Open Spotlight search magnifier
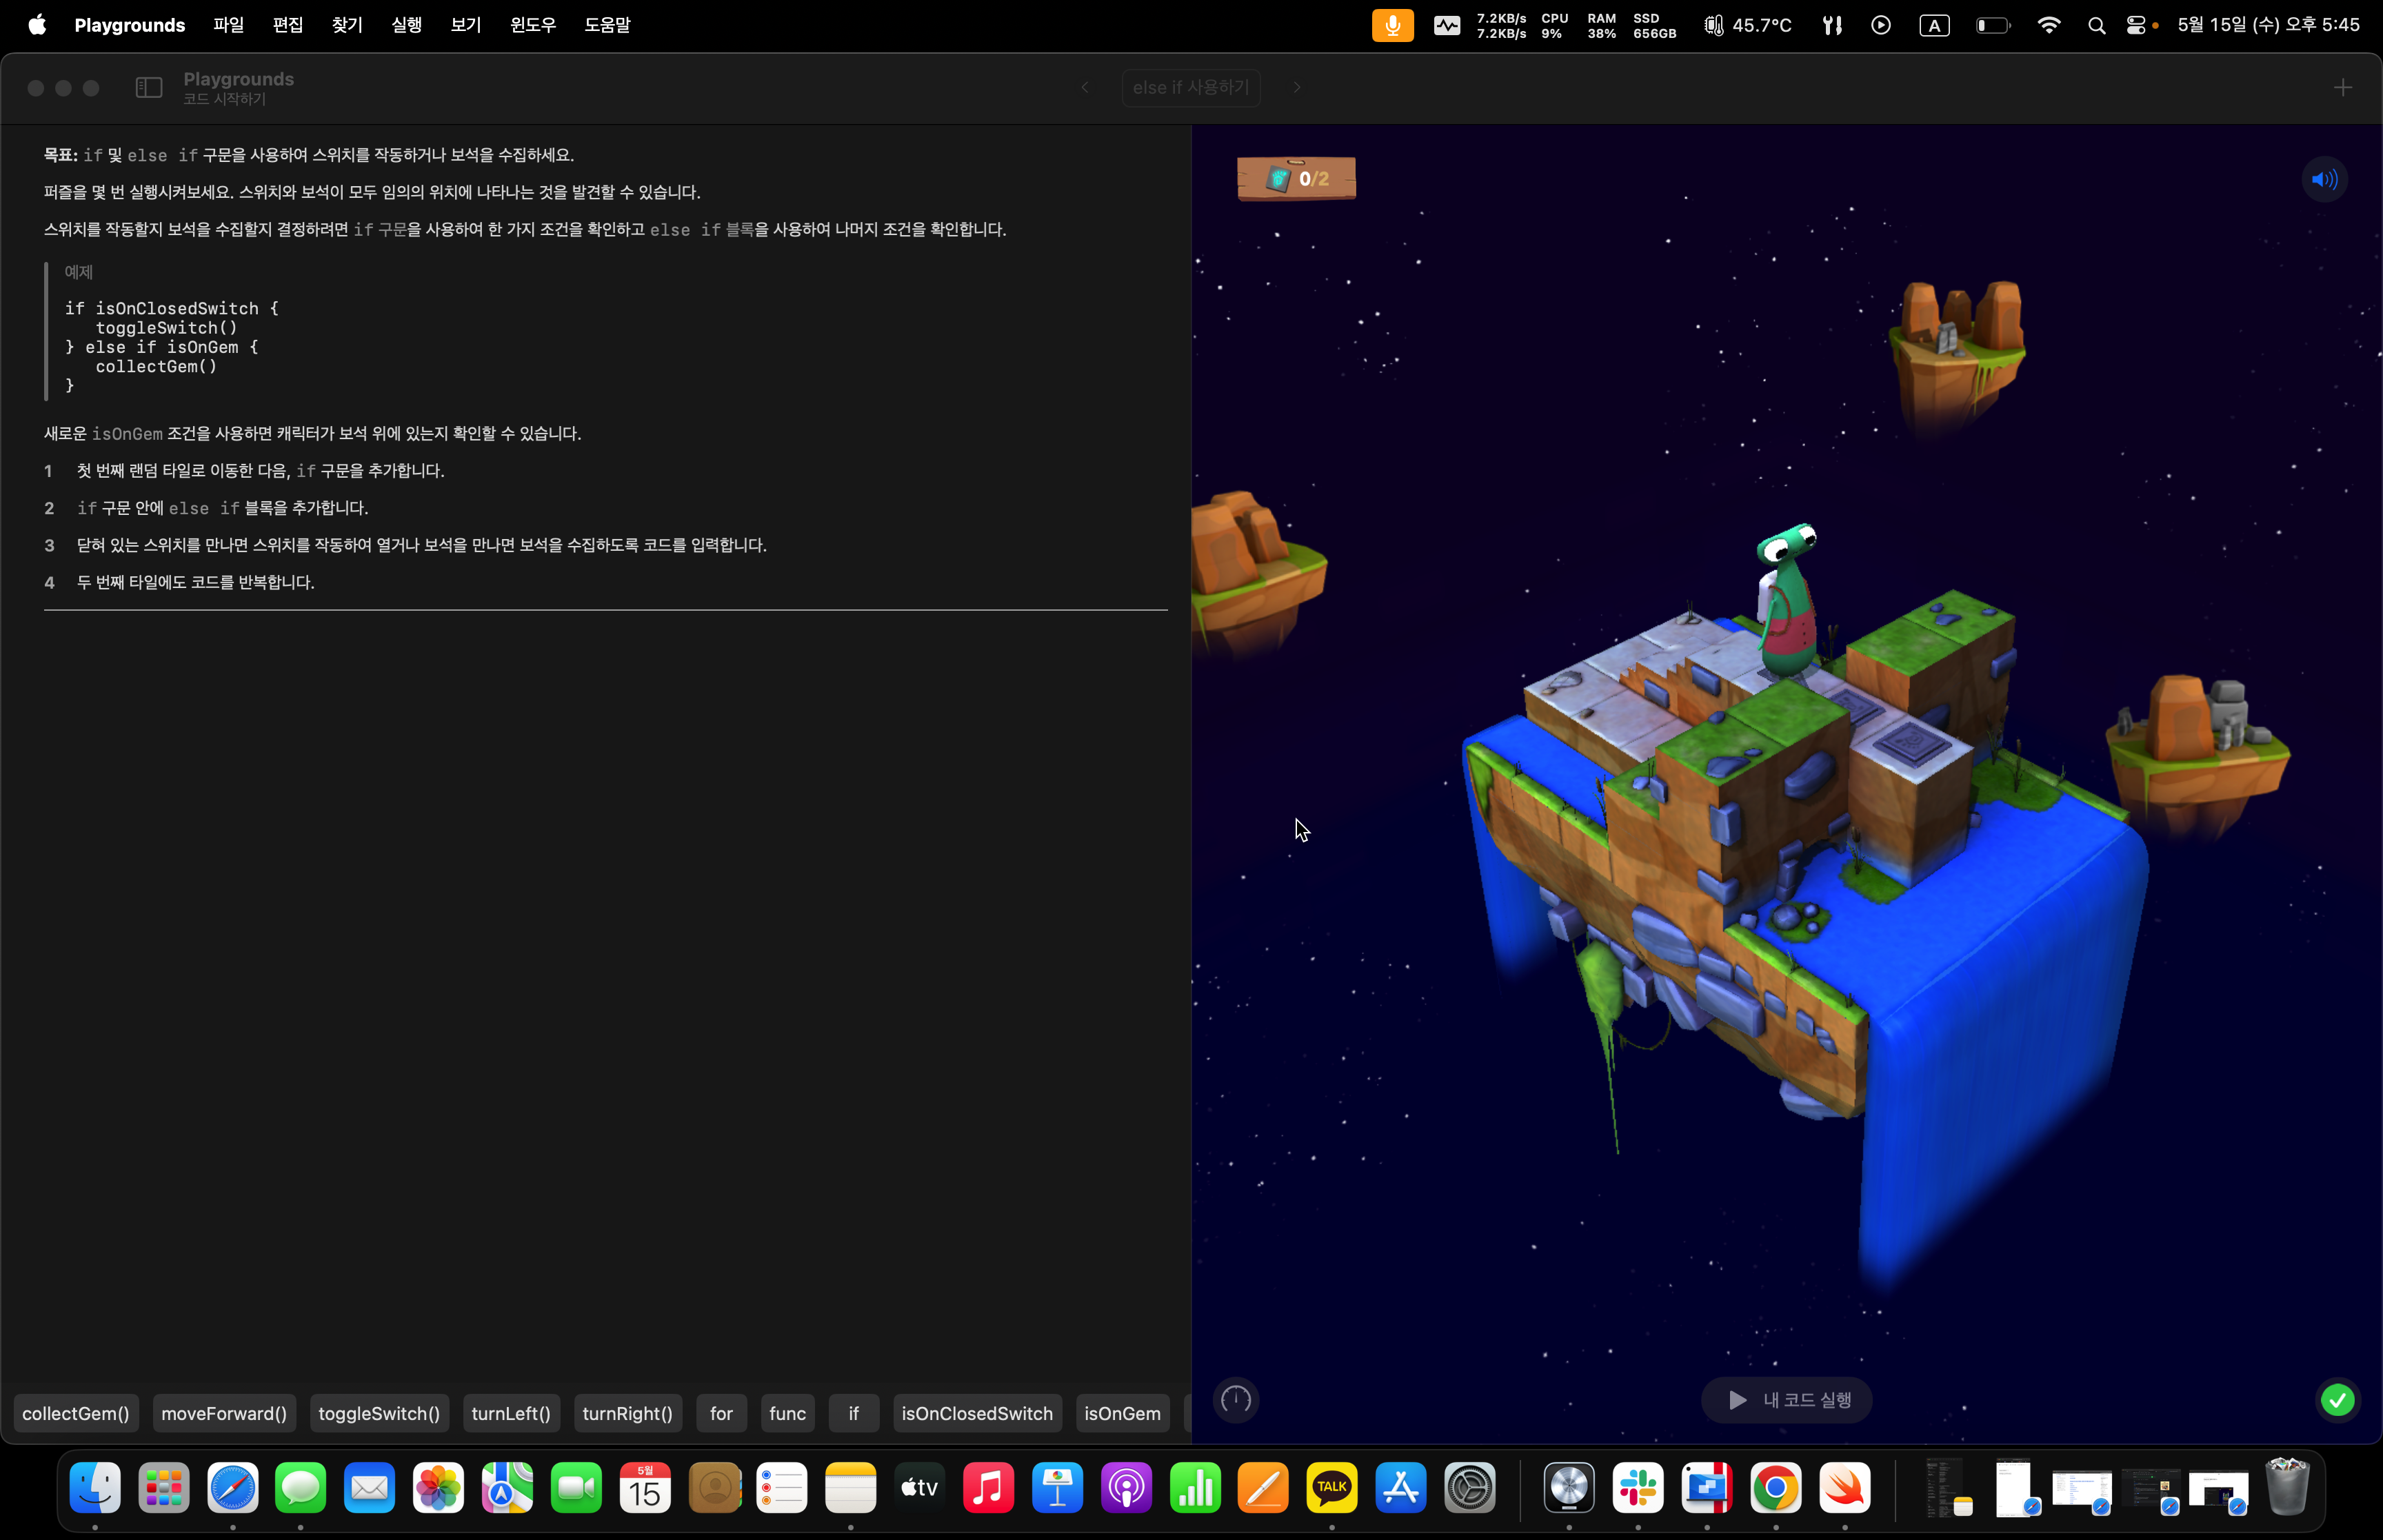Screen dimensions: 2383x1540 click(x=2097, y=26)
